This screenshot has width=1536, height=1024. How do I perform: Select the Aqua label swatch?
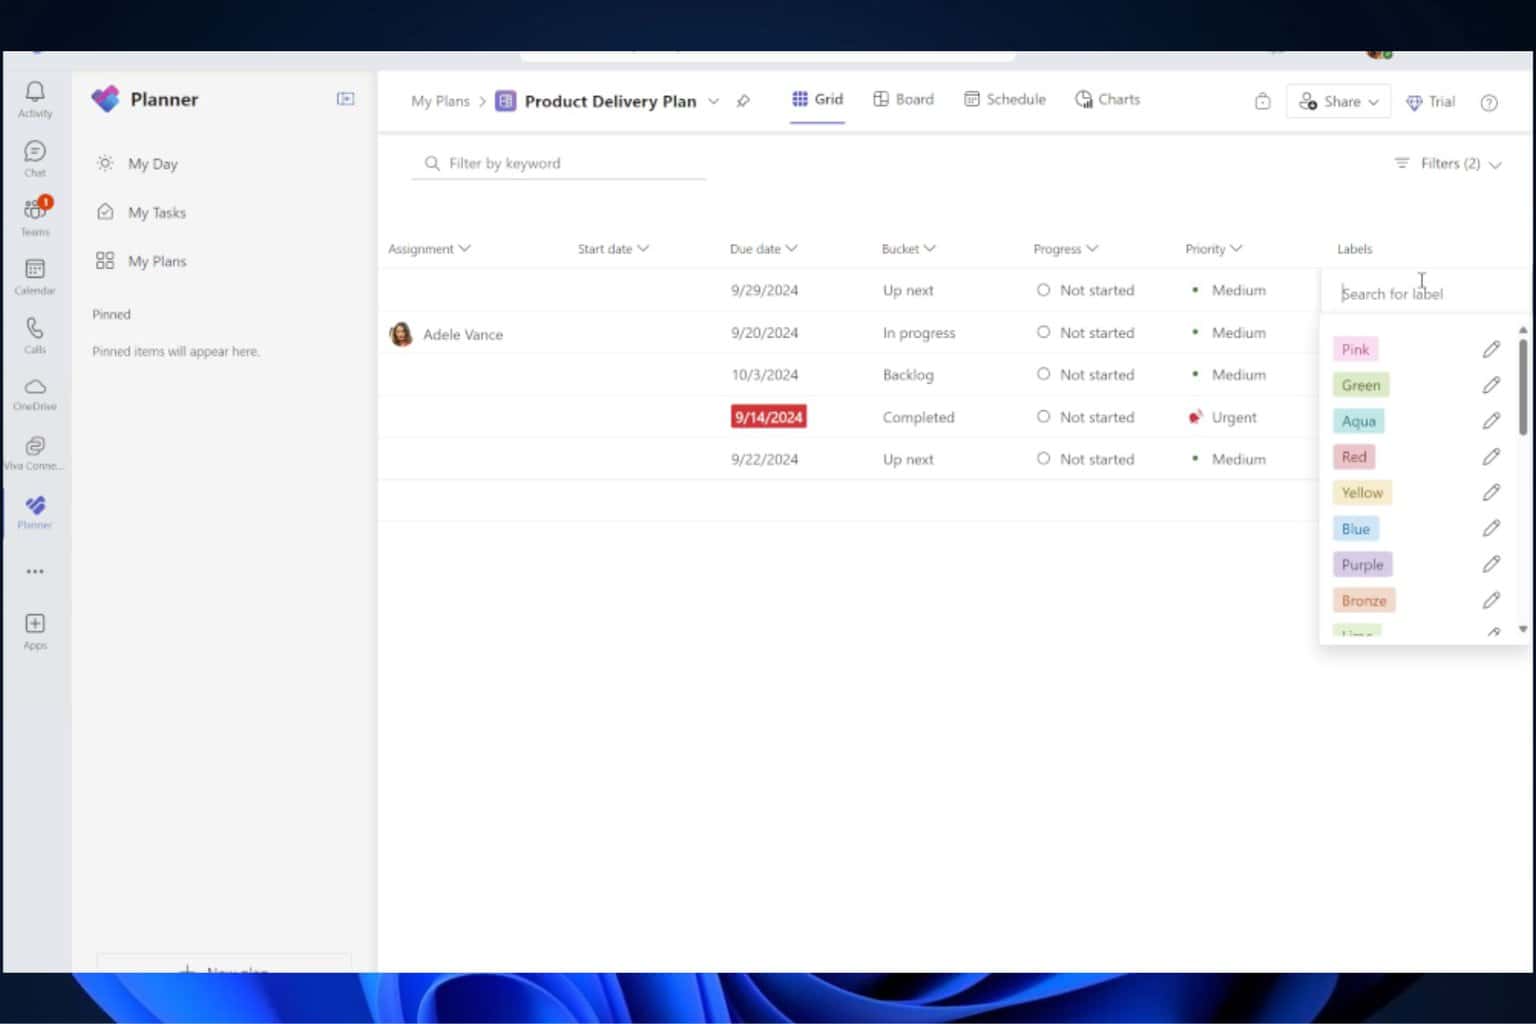click(x=1358, y=421)
